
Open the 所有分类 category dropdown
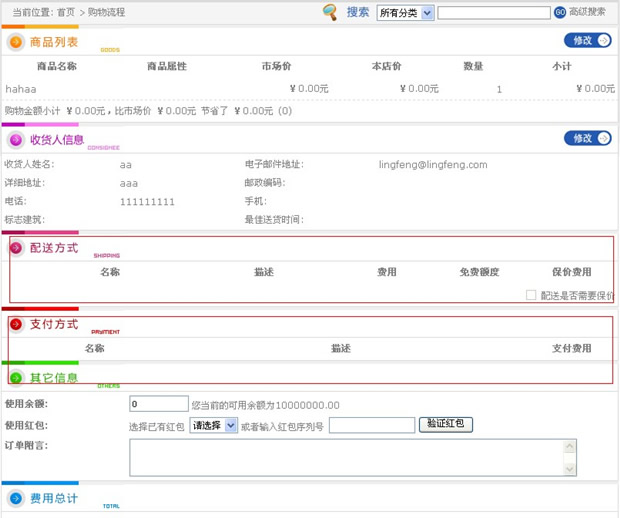pyautogui.click(x=405, y=13)
